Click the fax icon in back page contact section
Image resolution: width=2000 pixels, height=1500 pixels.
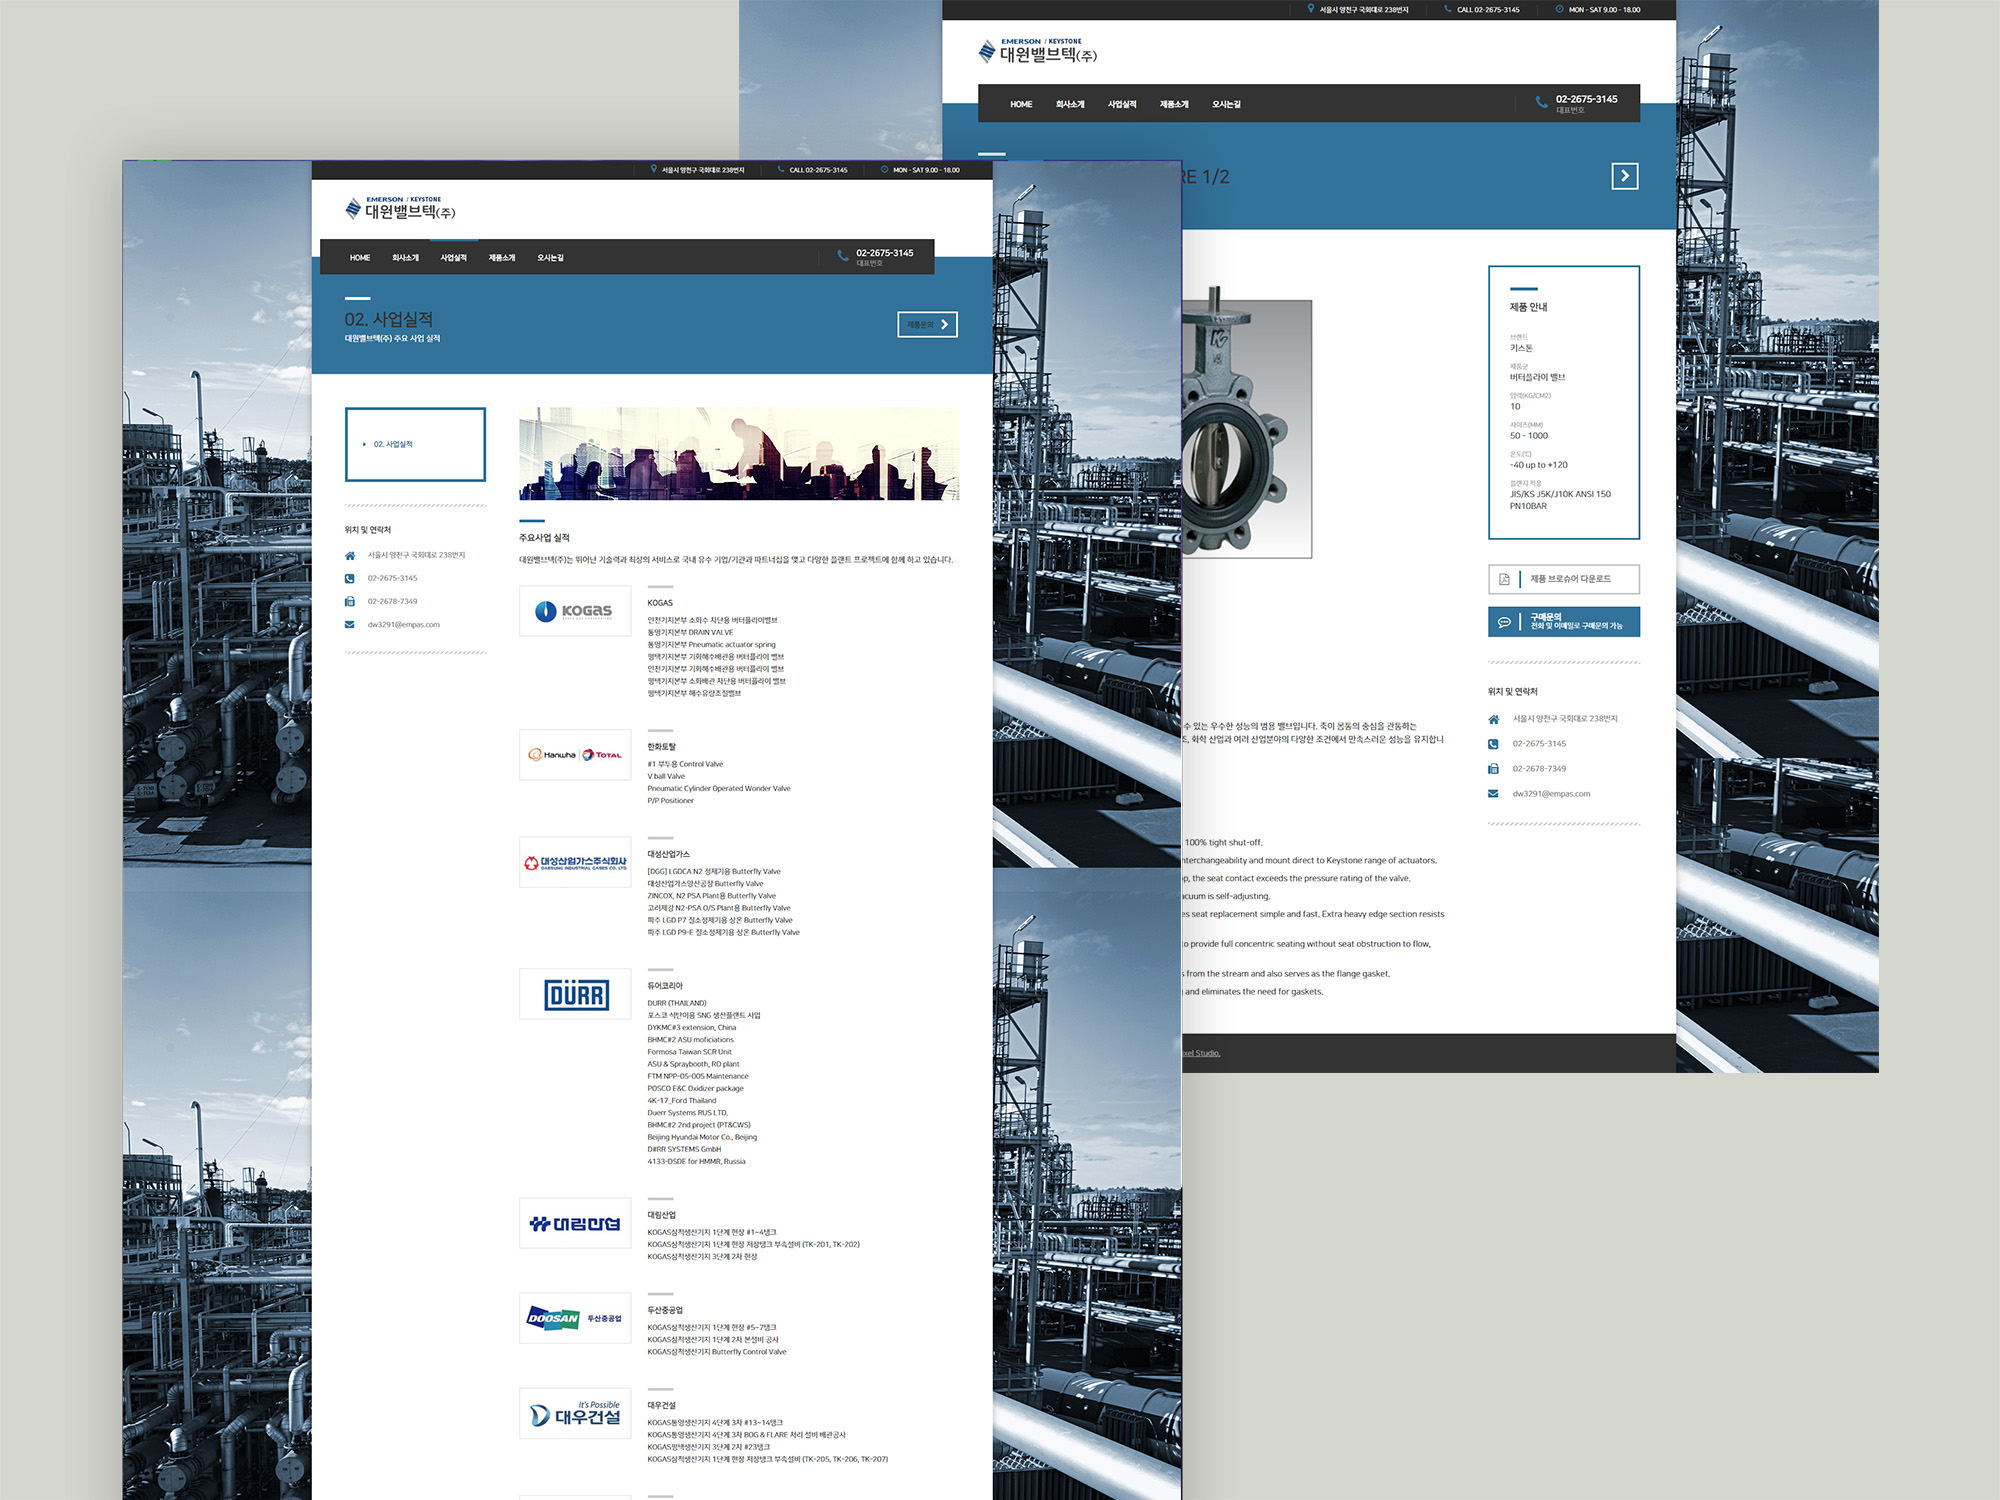[1493, 769]
